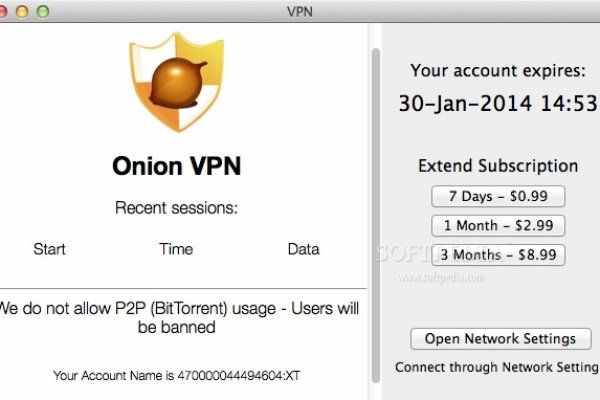Select the 3 Months - $8.99 plan

click(498, 255)
